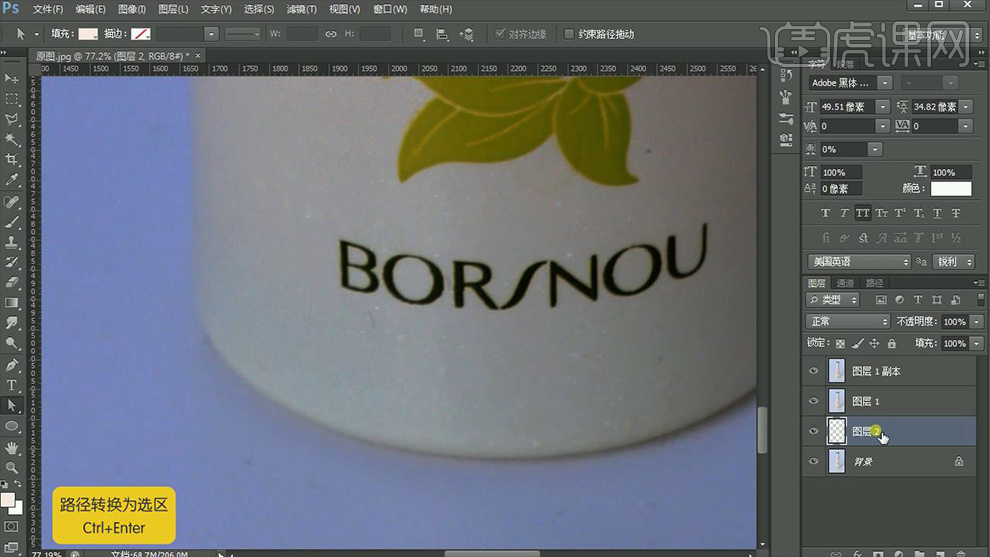Viewport: 990px width, 557px height.
Task: Click the foreground color swatch
Action: point(8,501)
